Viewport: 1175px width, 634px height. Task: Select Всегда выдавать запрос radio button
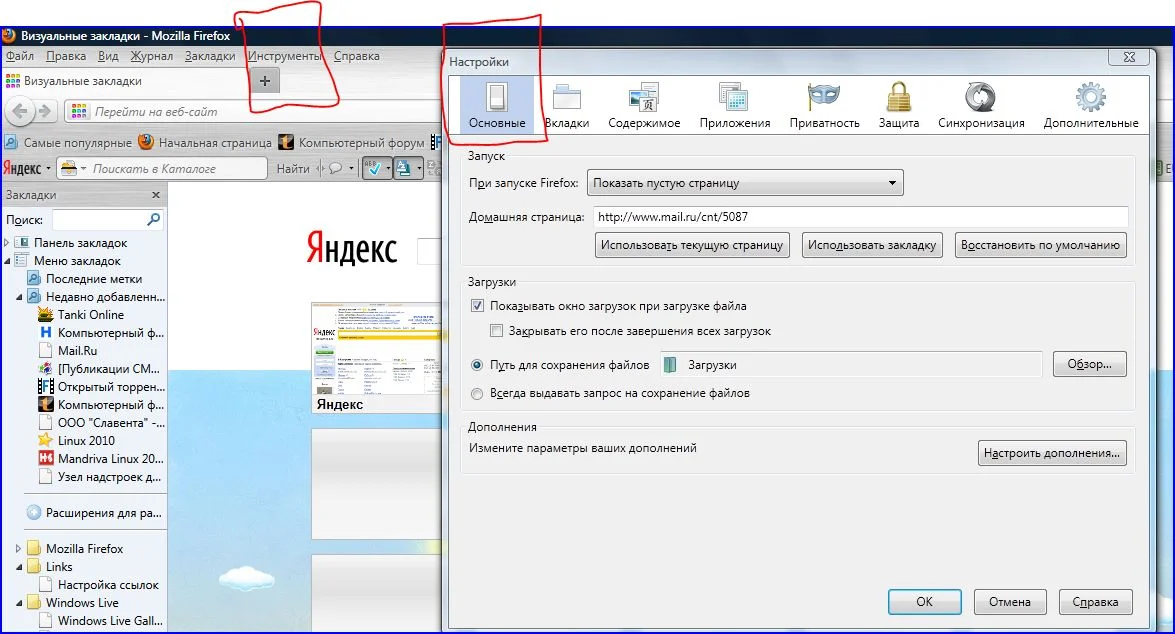[477, 393]
